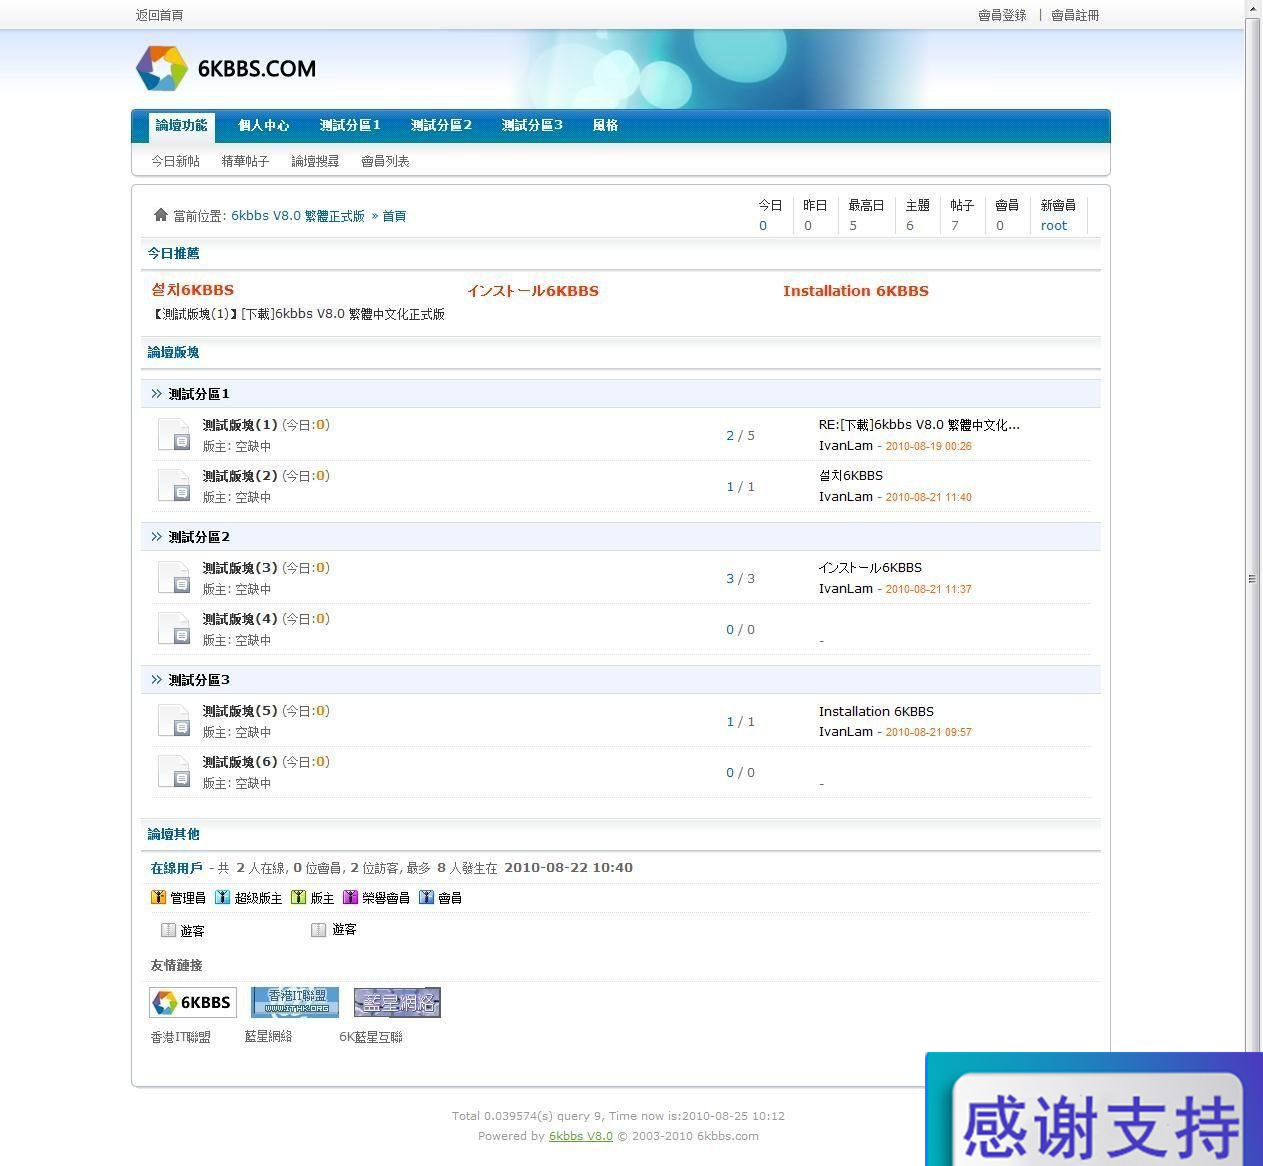Viewport: 1263px width, 1166px height.
Task: Click the 香港IT聯盟 text link
Action: pos(181,1037)
